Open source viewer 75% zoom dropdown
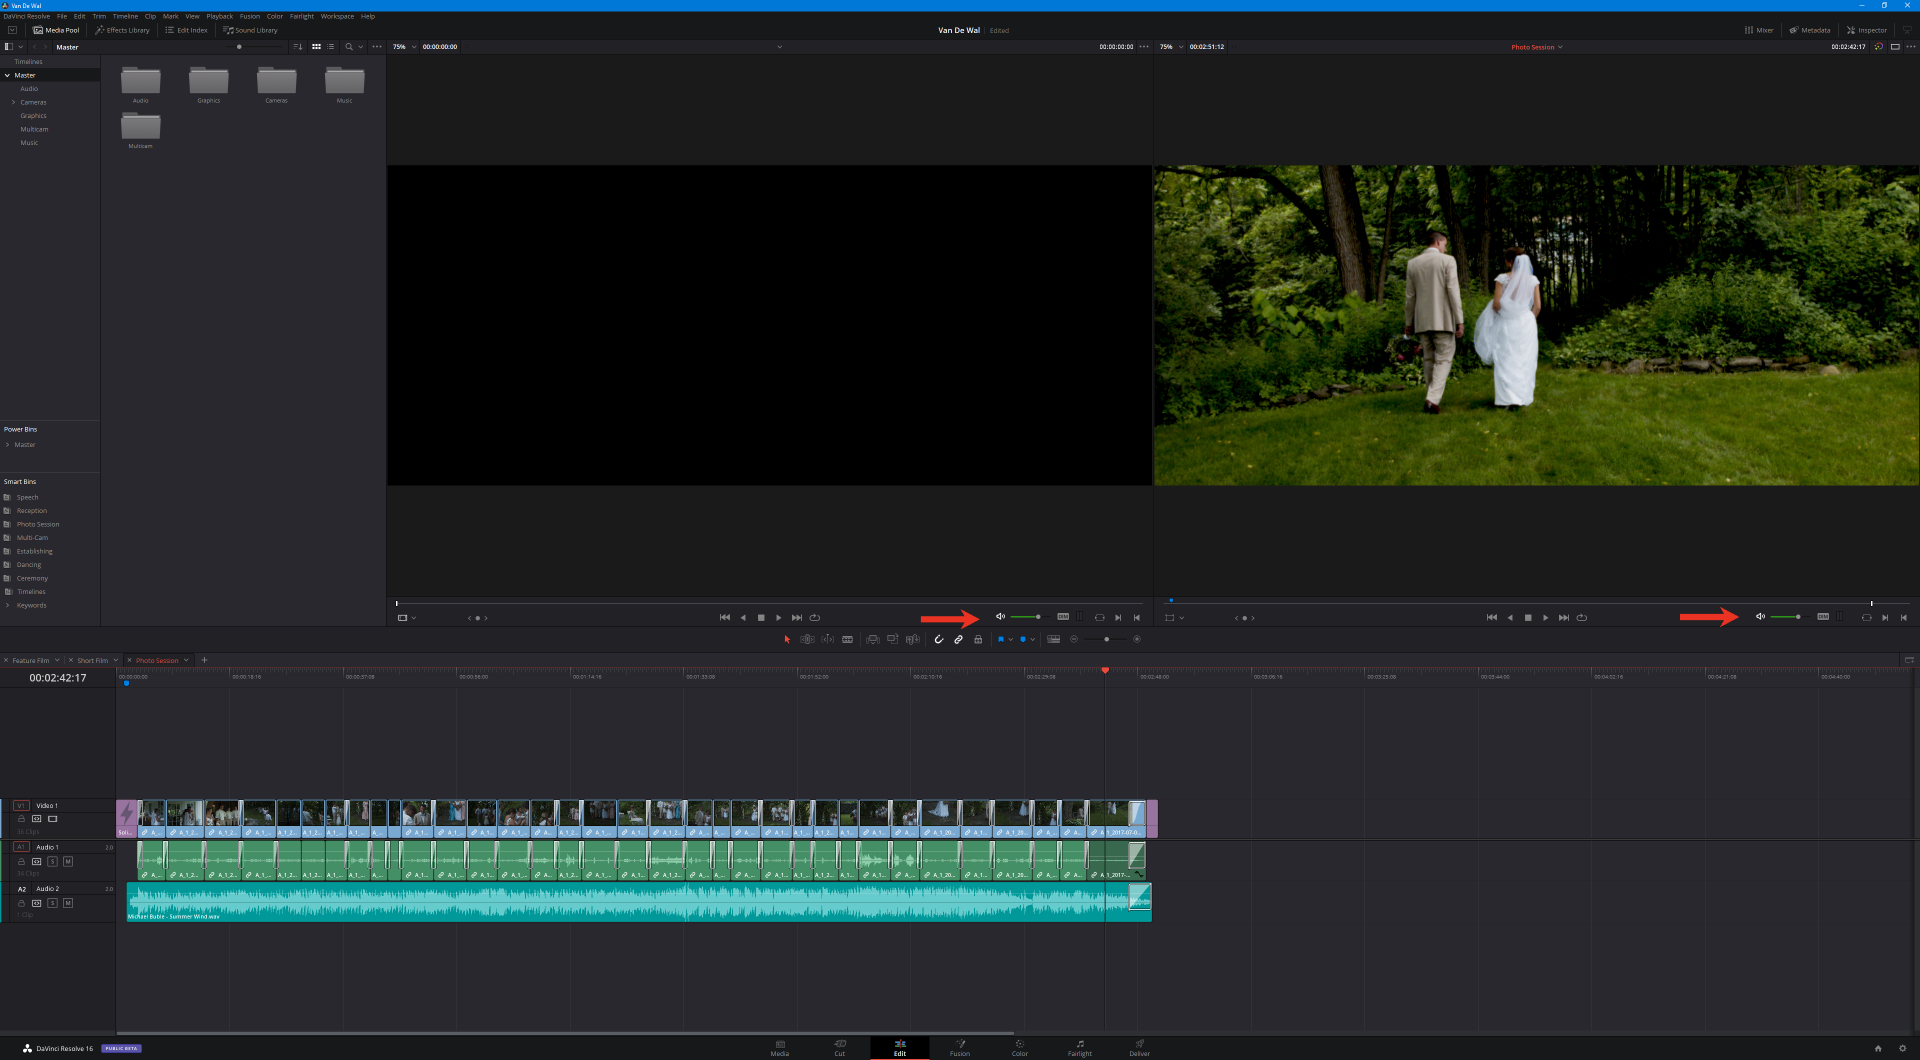The height and width of the screenshot is (1060, 1920). point(412,46)
